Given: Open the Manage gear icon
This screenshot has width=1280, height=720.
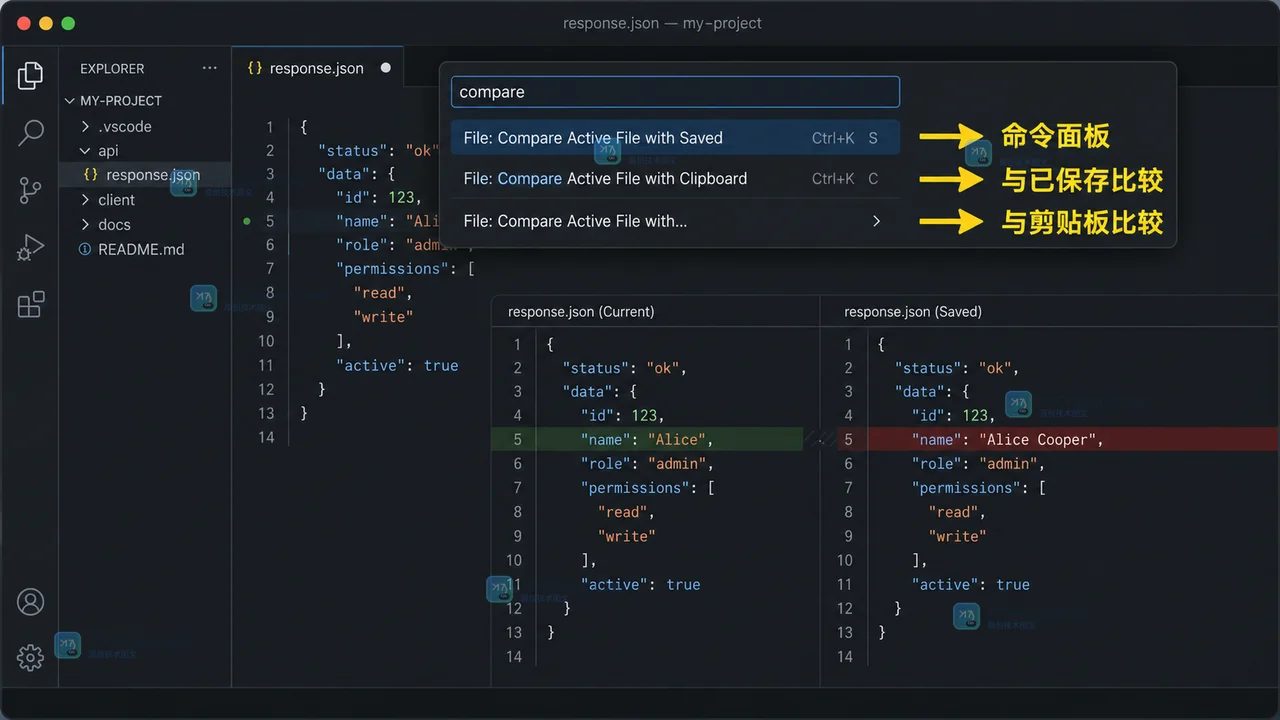Looking at the screenshot, I should [x=31, y=657].
